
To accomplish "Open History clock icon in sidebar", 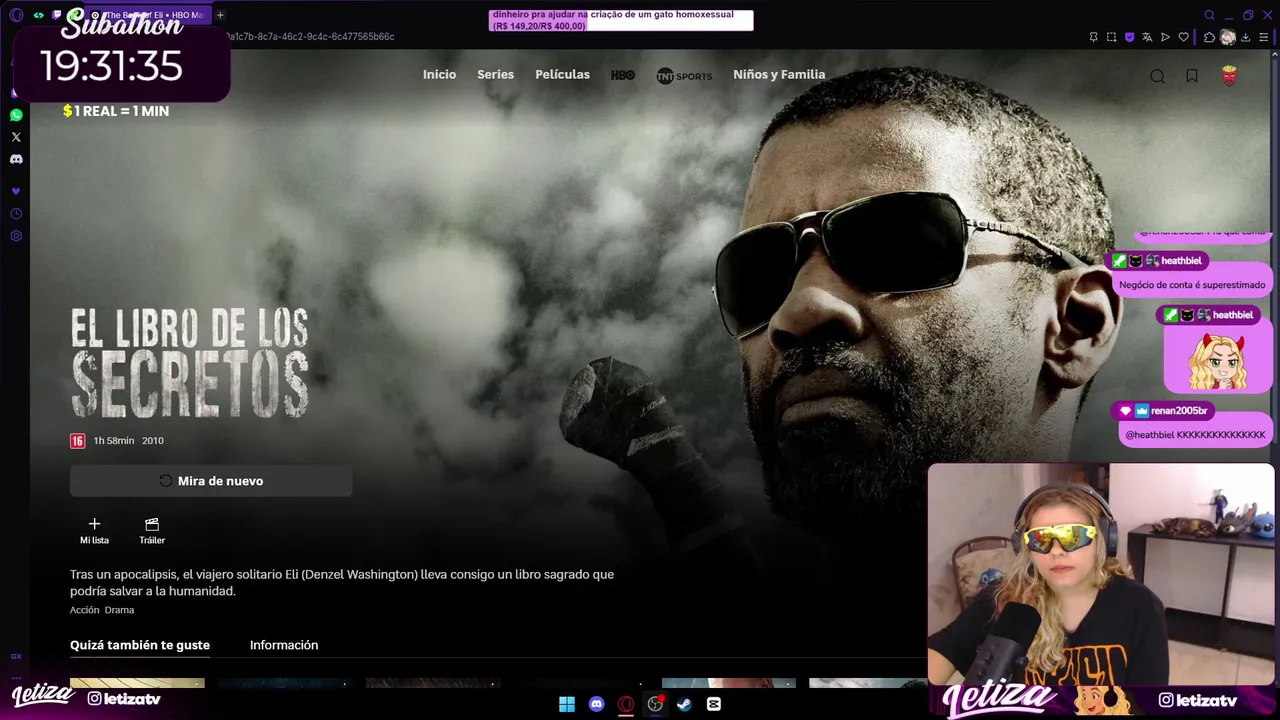I will tap(16, 214).
